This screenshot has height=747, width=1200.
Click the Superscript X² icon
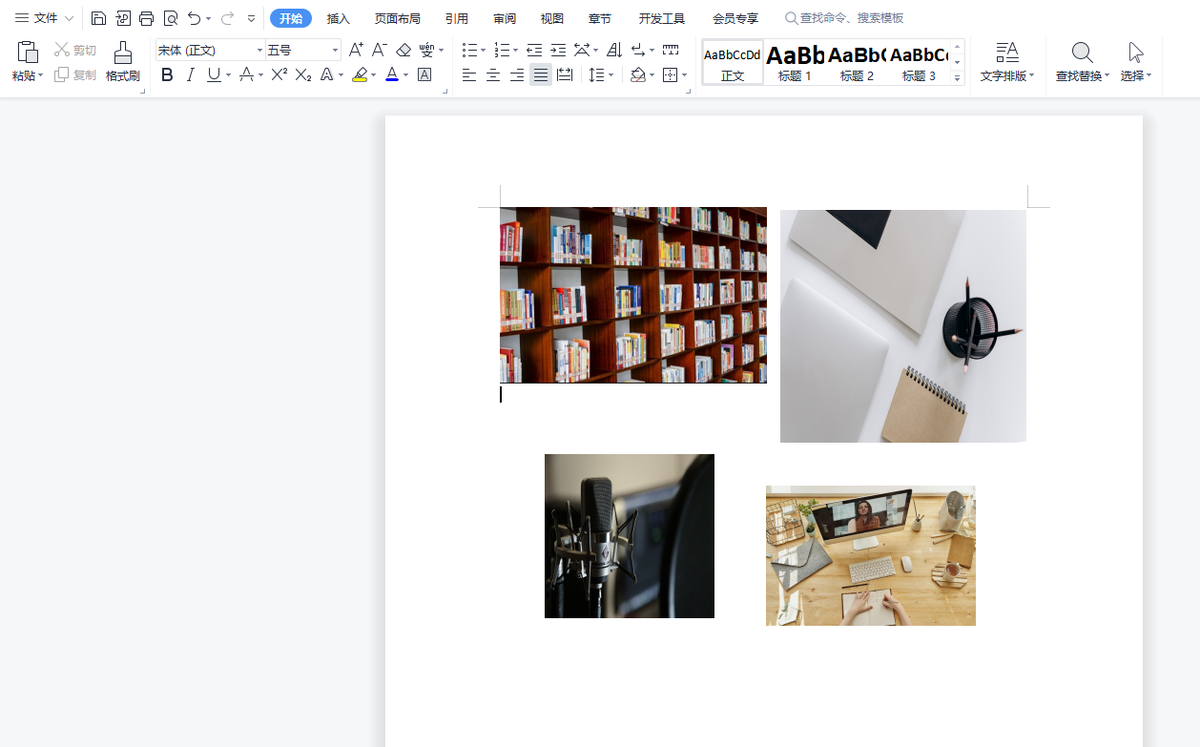(x=279, y=75)
